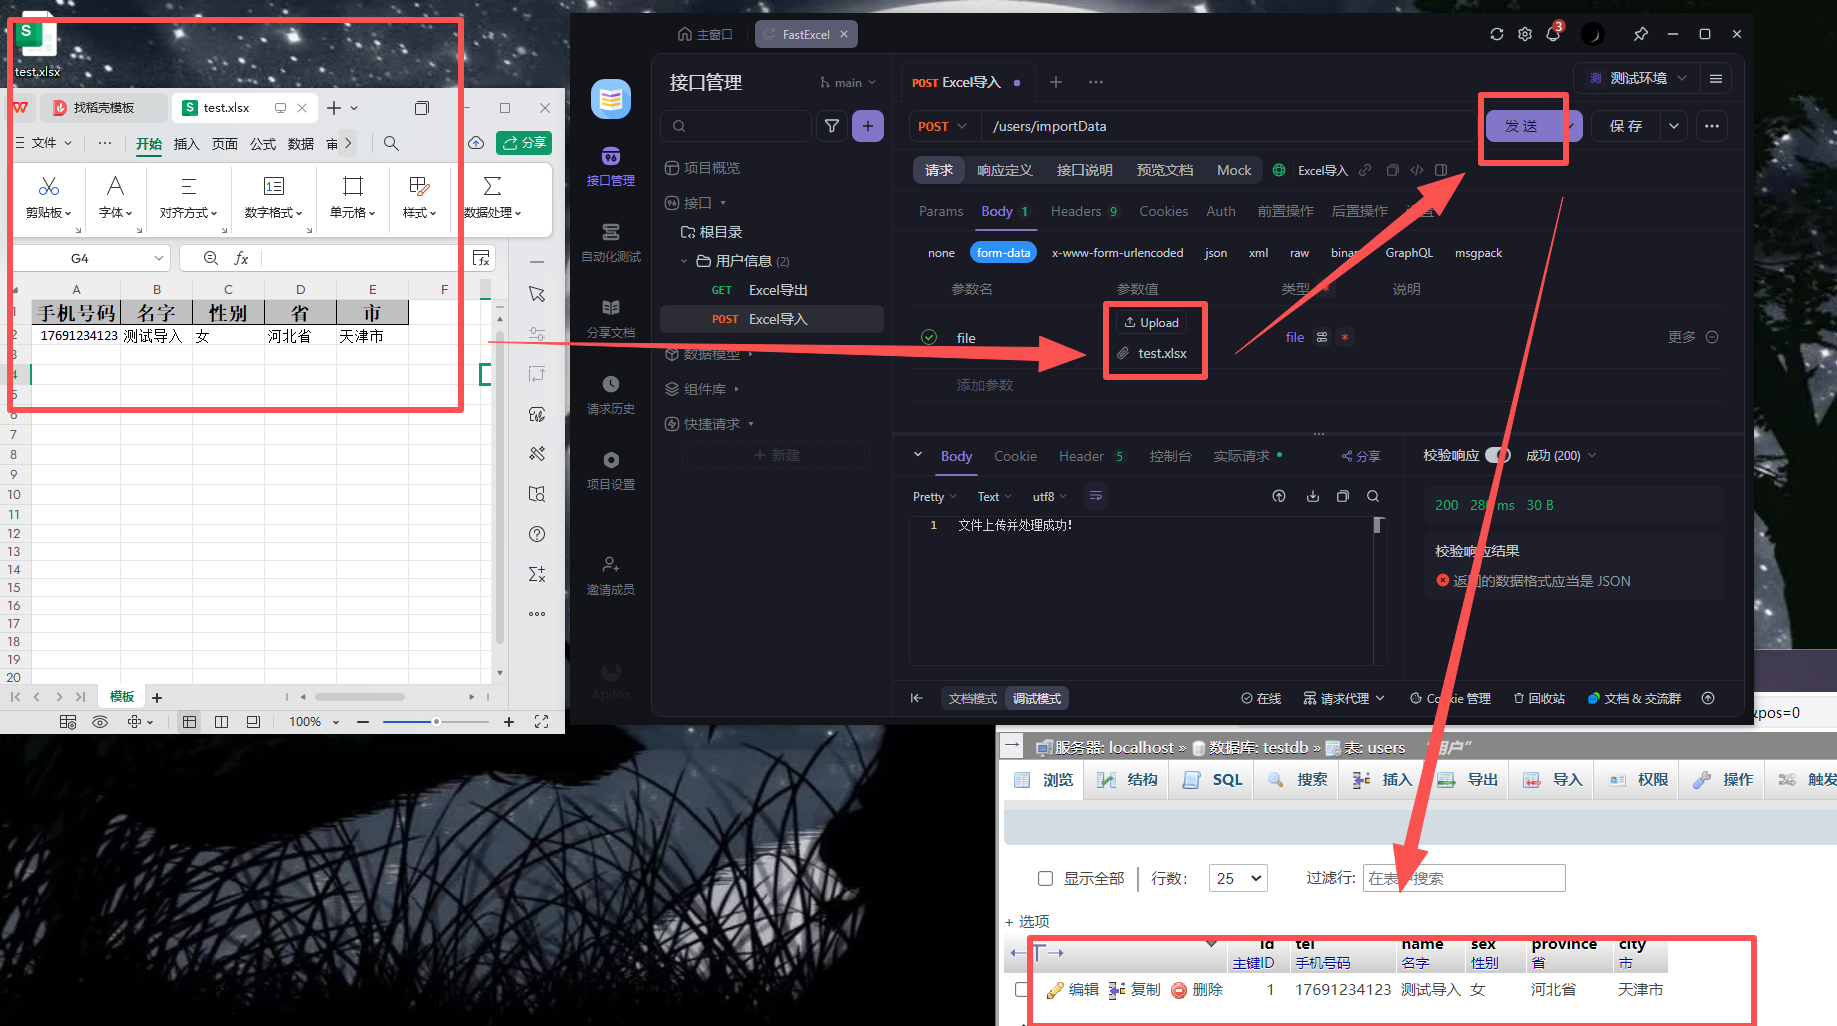Open the dropdown arrow next to 保存
Screen dimensions: 1837x1026
[1673, 126]
